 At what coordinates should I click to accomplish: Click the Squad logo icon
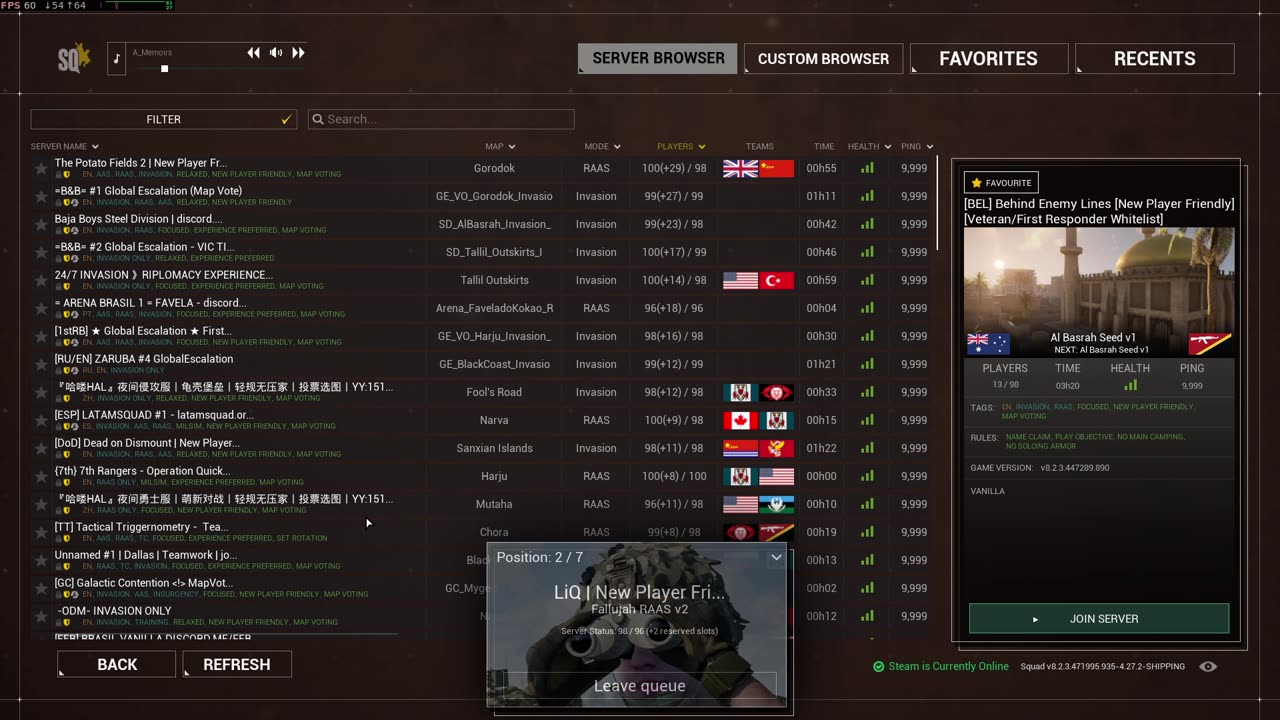click(74, 58)
